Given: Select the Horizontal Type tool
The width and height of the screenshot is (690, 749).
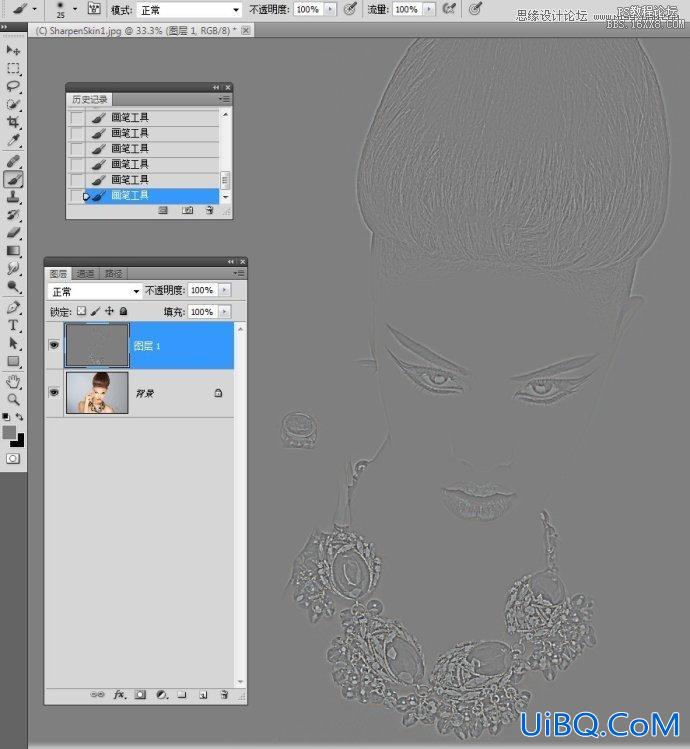Looking at the screenshot, I should click(x=13, y=325).
